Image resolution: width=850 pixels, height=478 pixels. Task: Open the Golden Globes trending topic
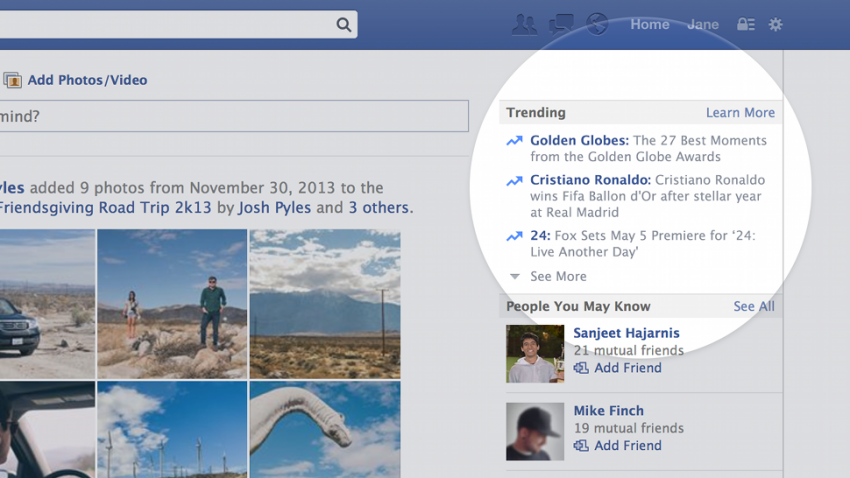579,141
